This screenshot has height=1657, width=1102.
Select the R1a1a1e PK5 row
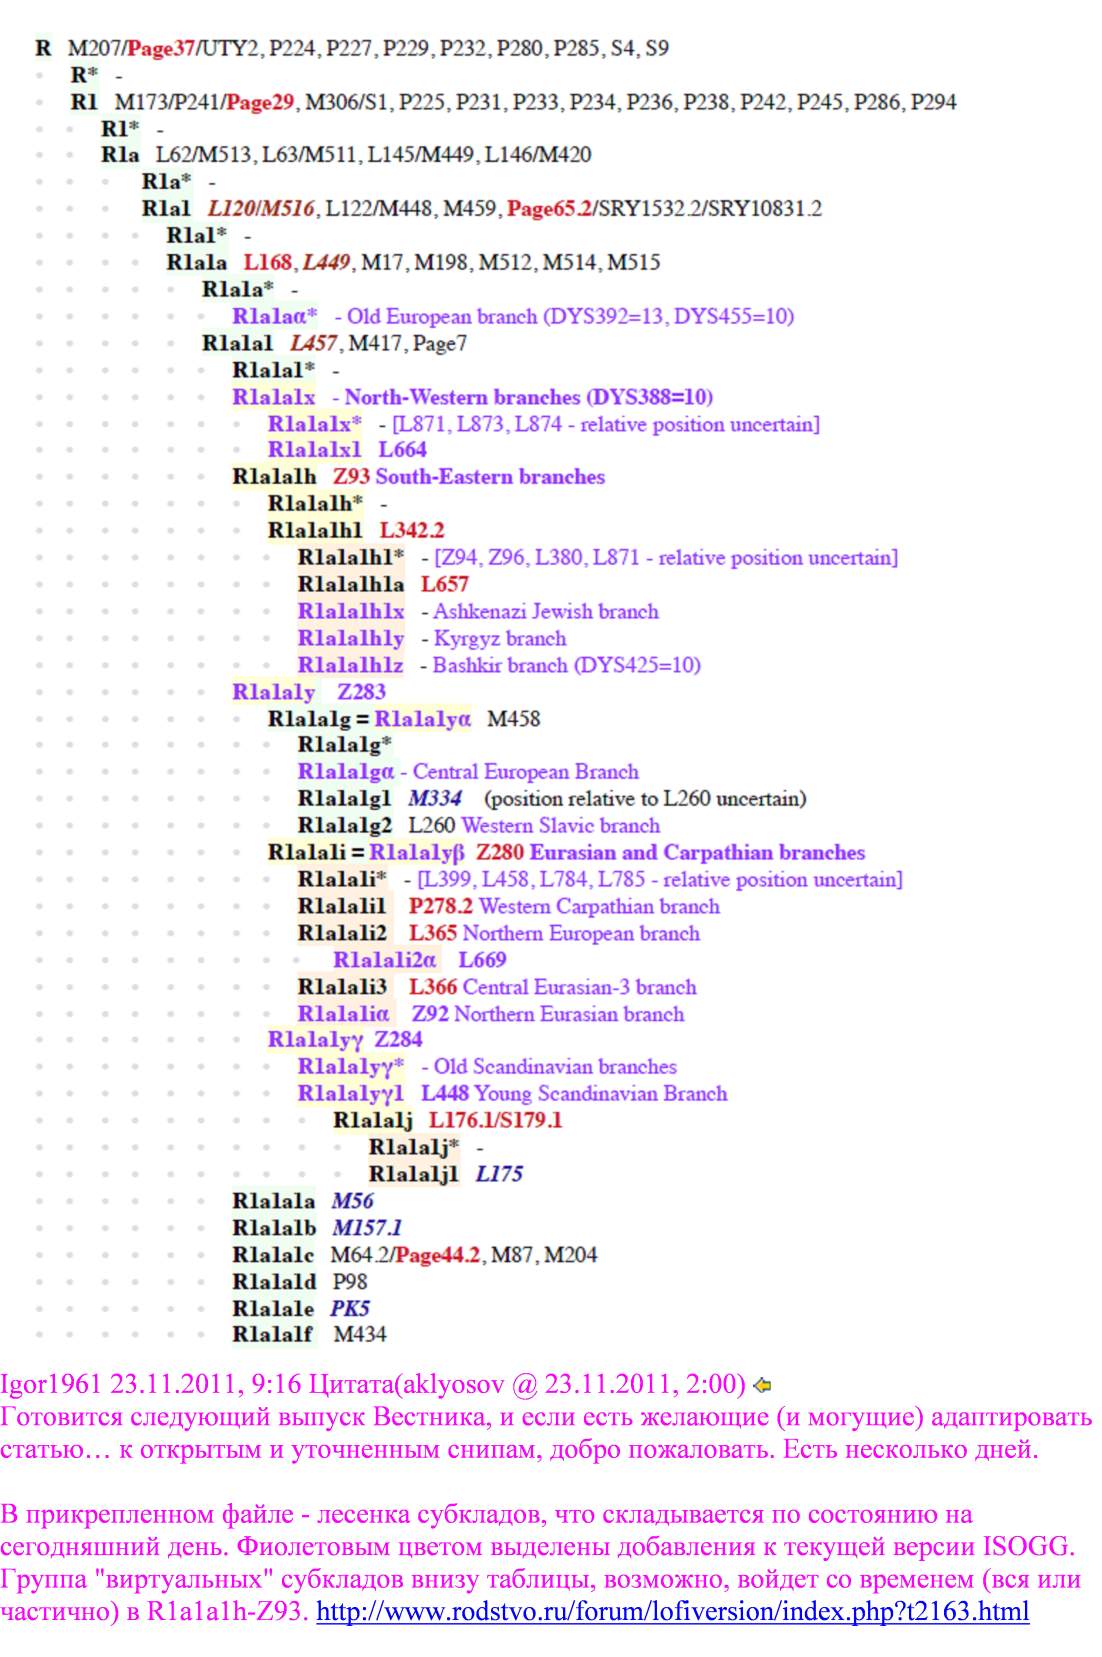[301, 1308]
